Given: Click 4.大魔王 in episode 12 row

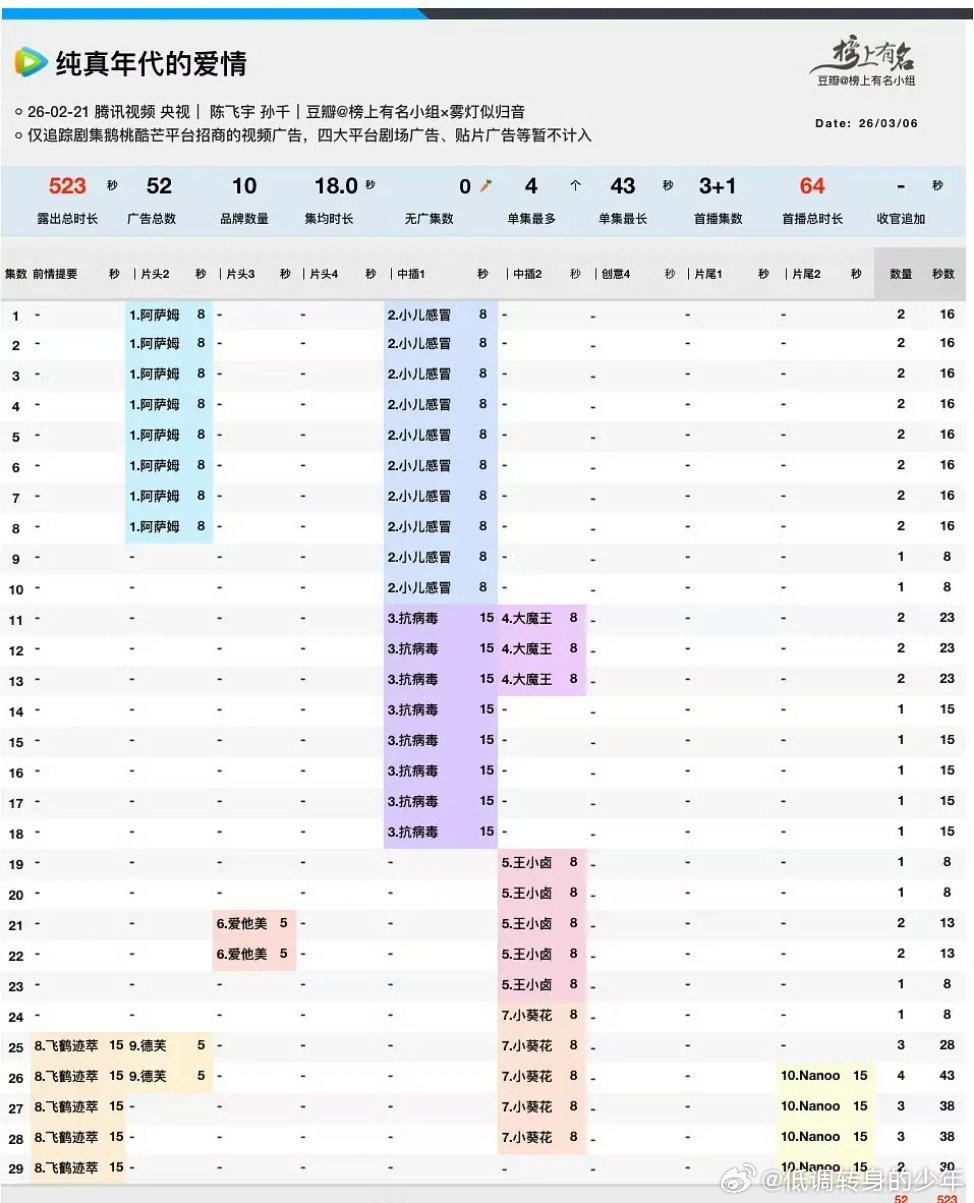Looking at the screenshot, I should point(527,649).
